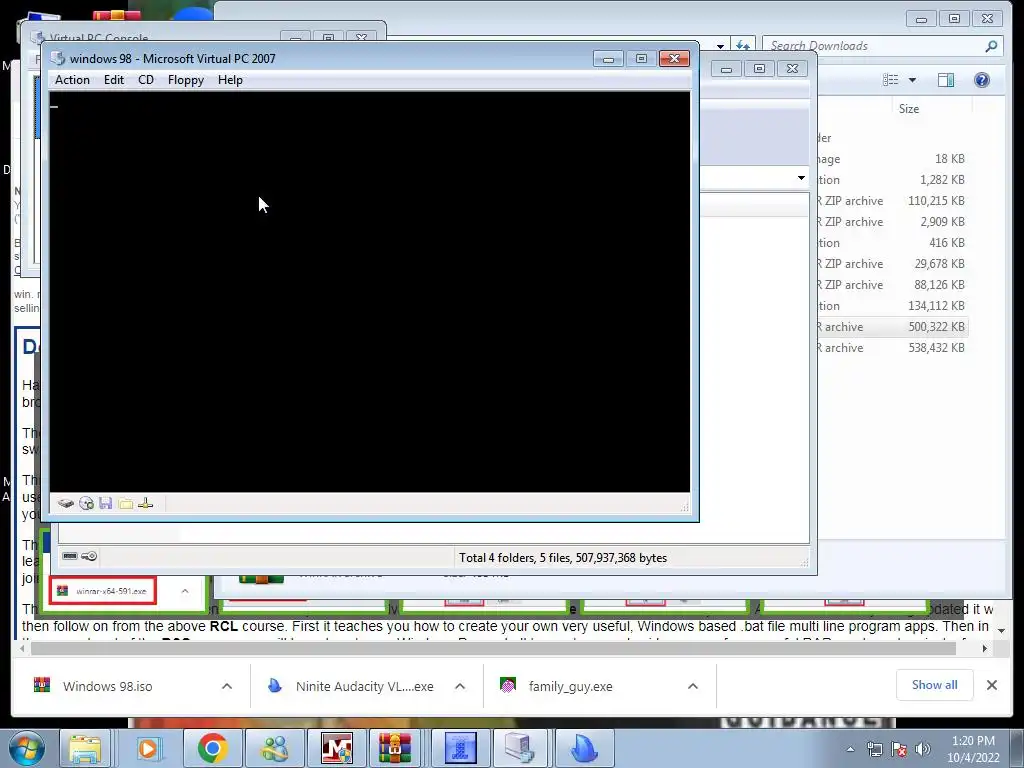
Task: Click the Show all downloads button
Action: tap(935, 685)
